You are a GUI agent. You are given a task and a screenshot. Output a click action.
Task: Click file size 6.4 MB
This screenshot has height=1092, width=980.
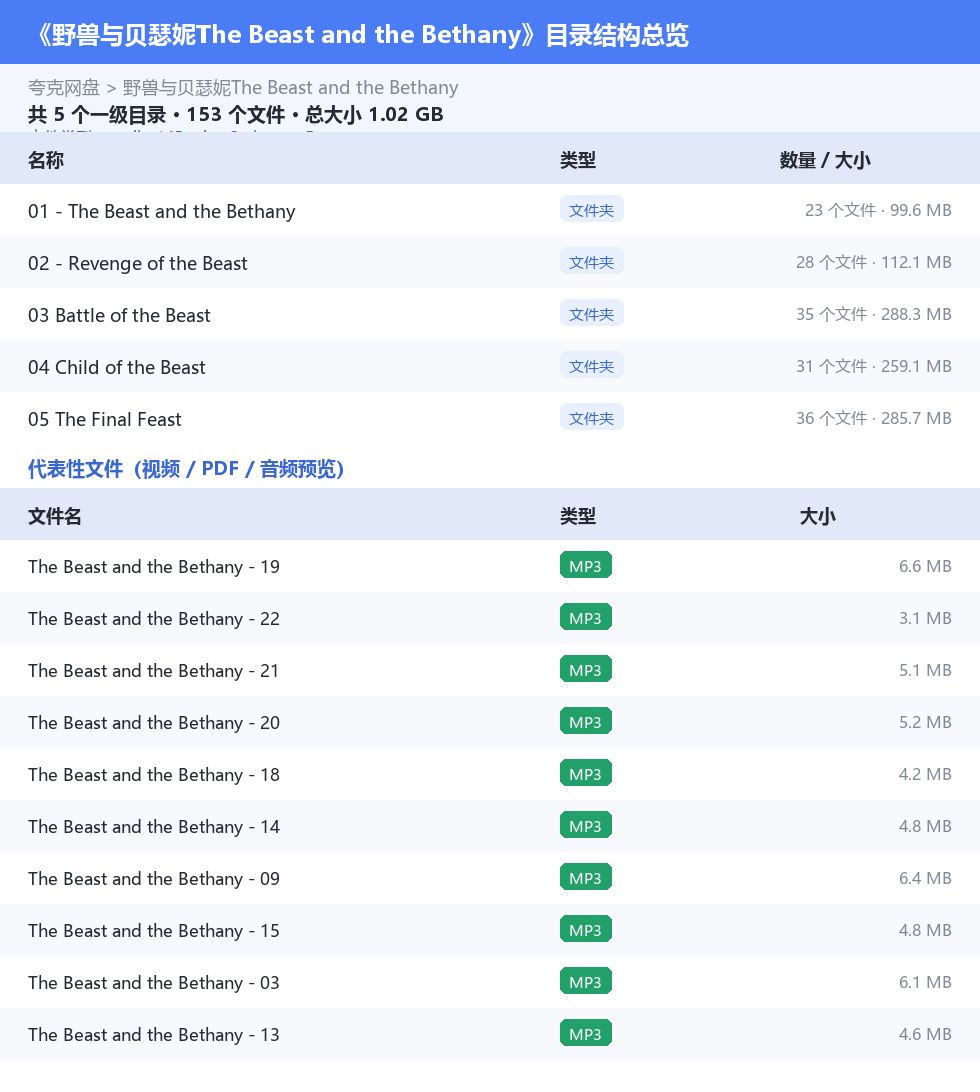[x=925, y=878]
